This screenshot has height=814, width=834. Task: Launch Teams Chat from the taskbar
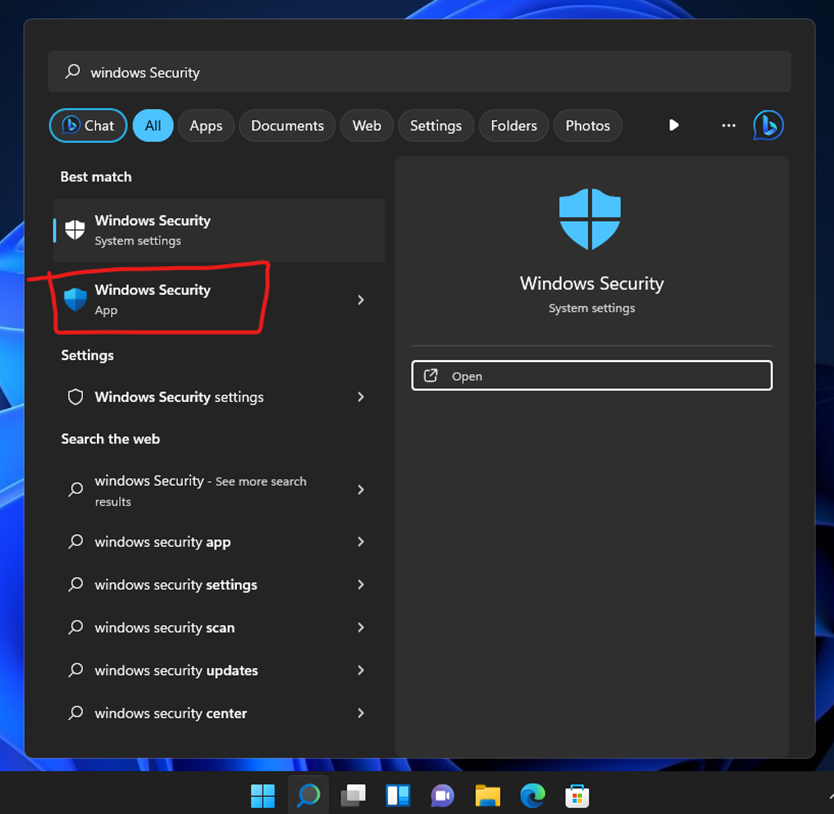click(x=443, y=796)
